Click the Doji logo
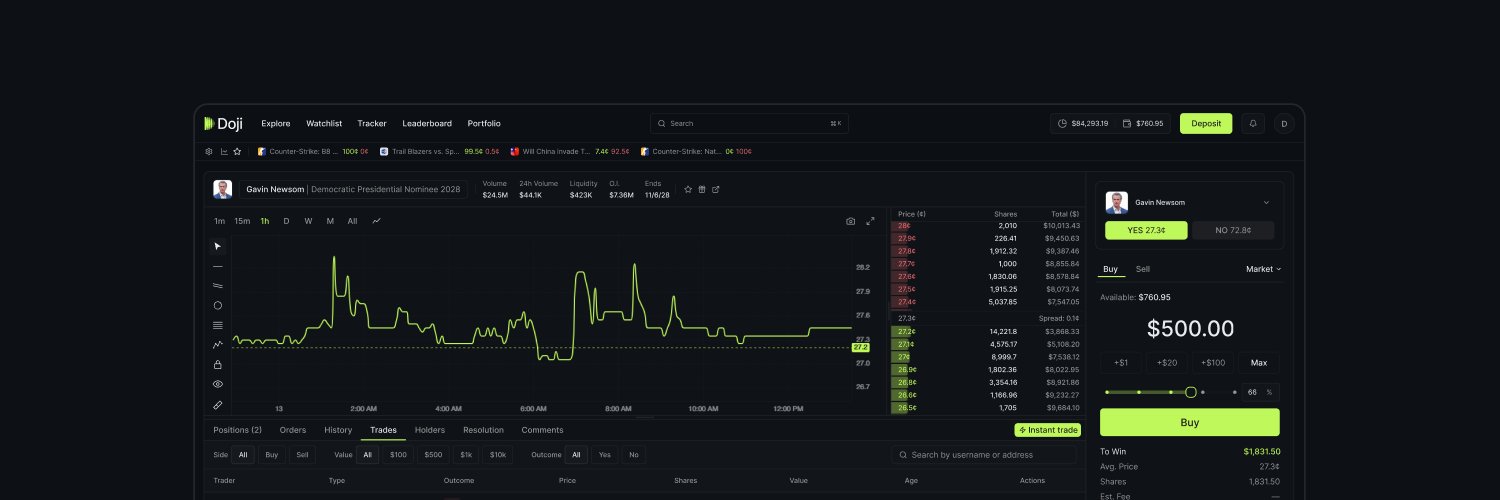The width and height of the screenshot is (1500, 500). tap(223, 123)
